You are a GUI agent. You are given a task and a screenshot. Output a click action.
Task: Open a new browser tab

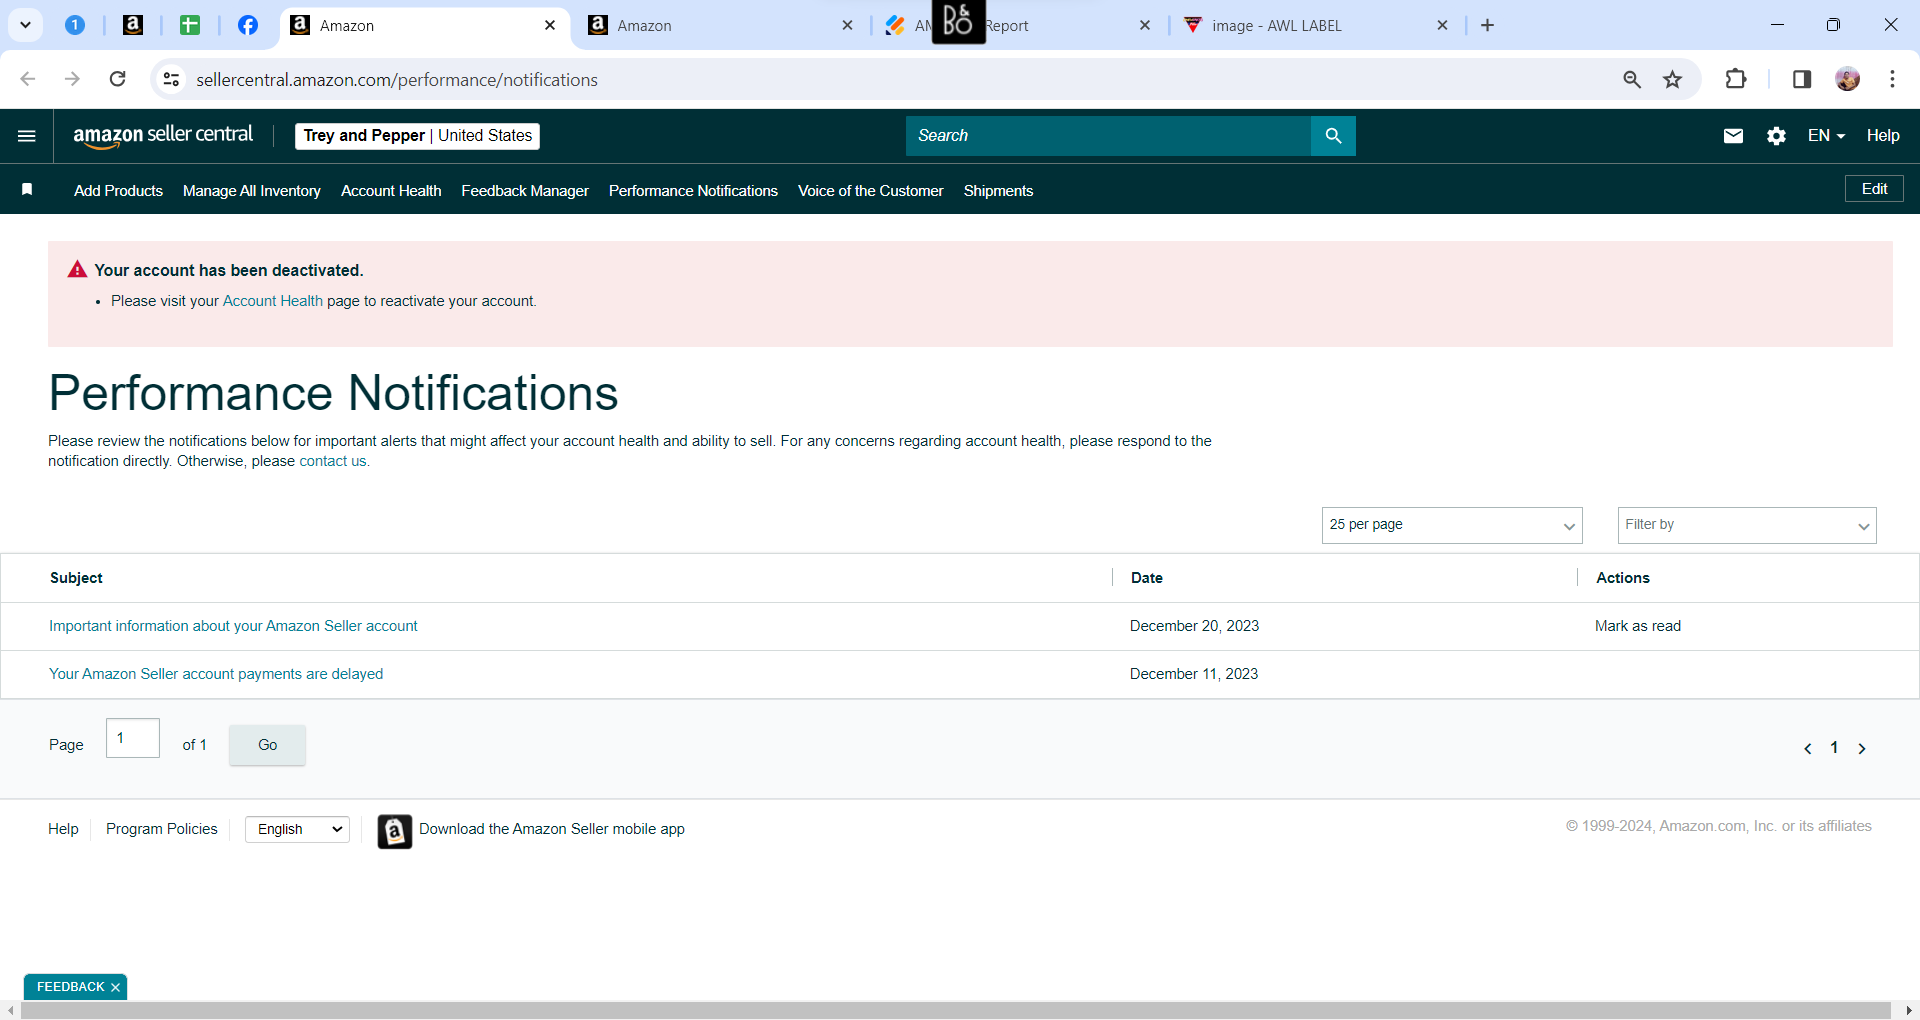pyautogui.click(x=1487, y=25)
